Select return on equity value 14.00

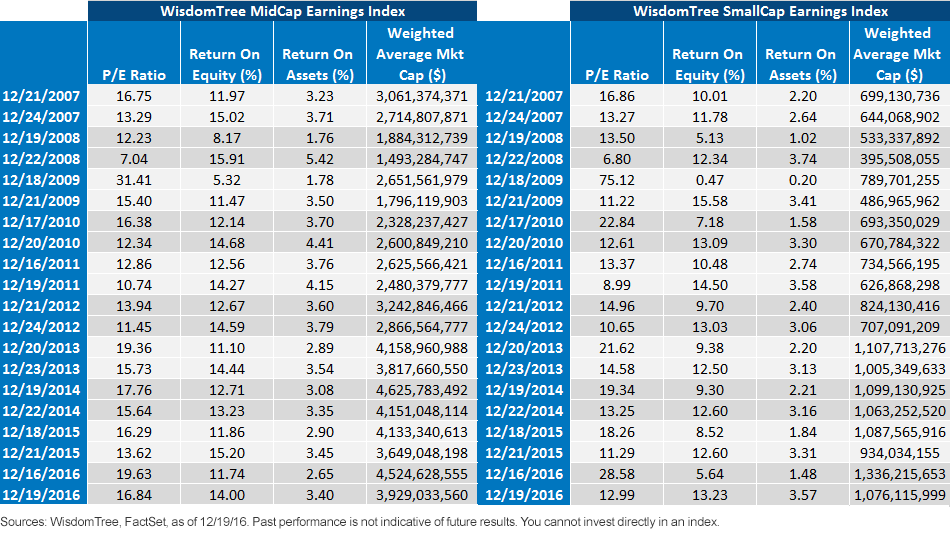pyautogui.click(x=227, y=495)
